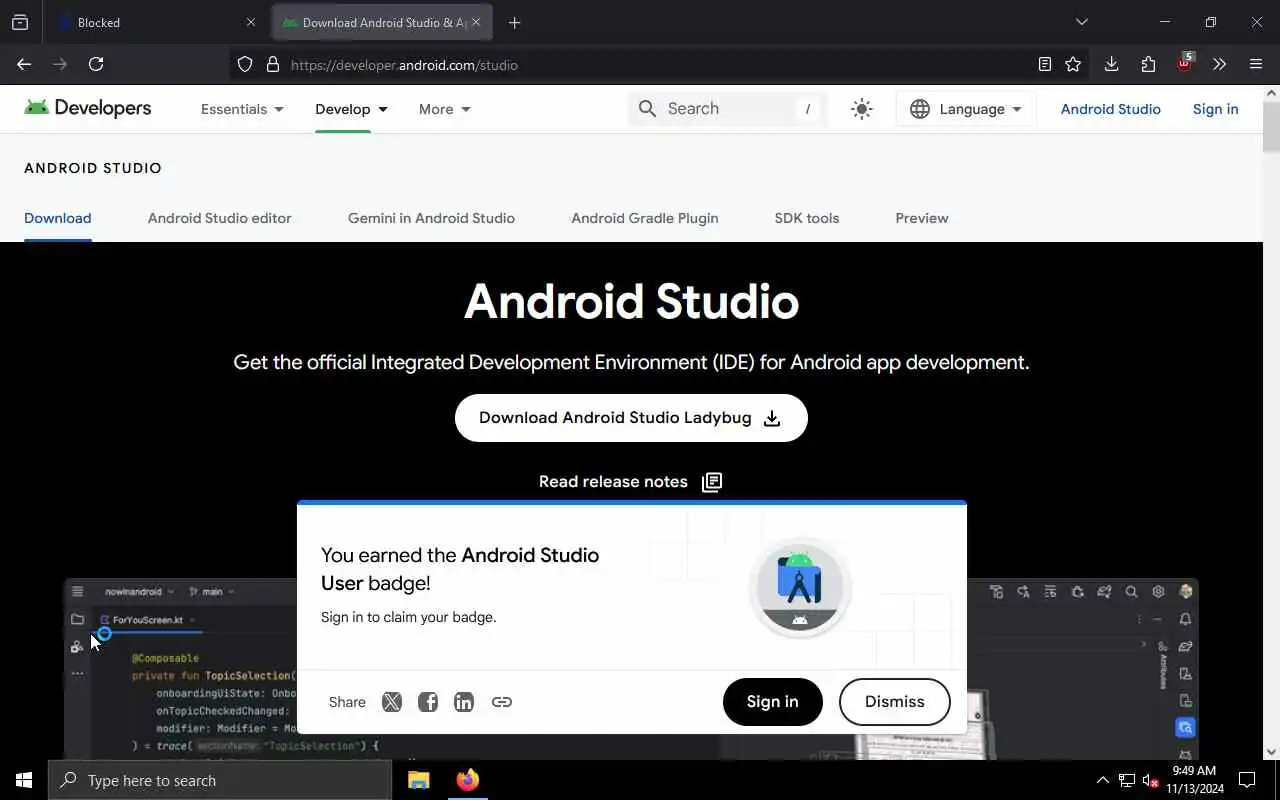Click the network tray icon

click(x=1127, y=780)
